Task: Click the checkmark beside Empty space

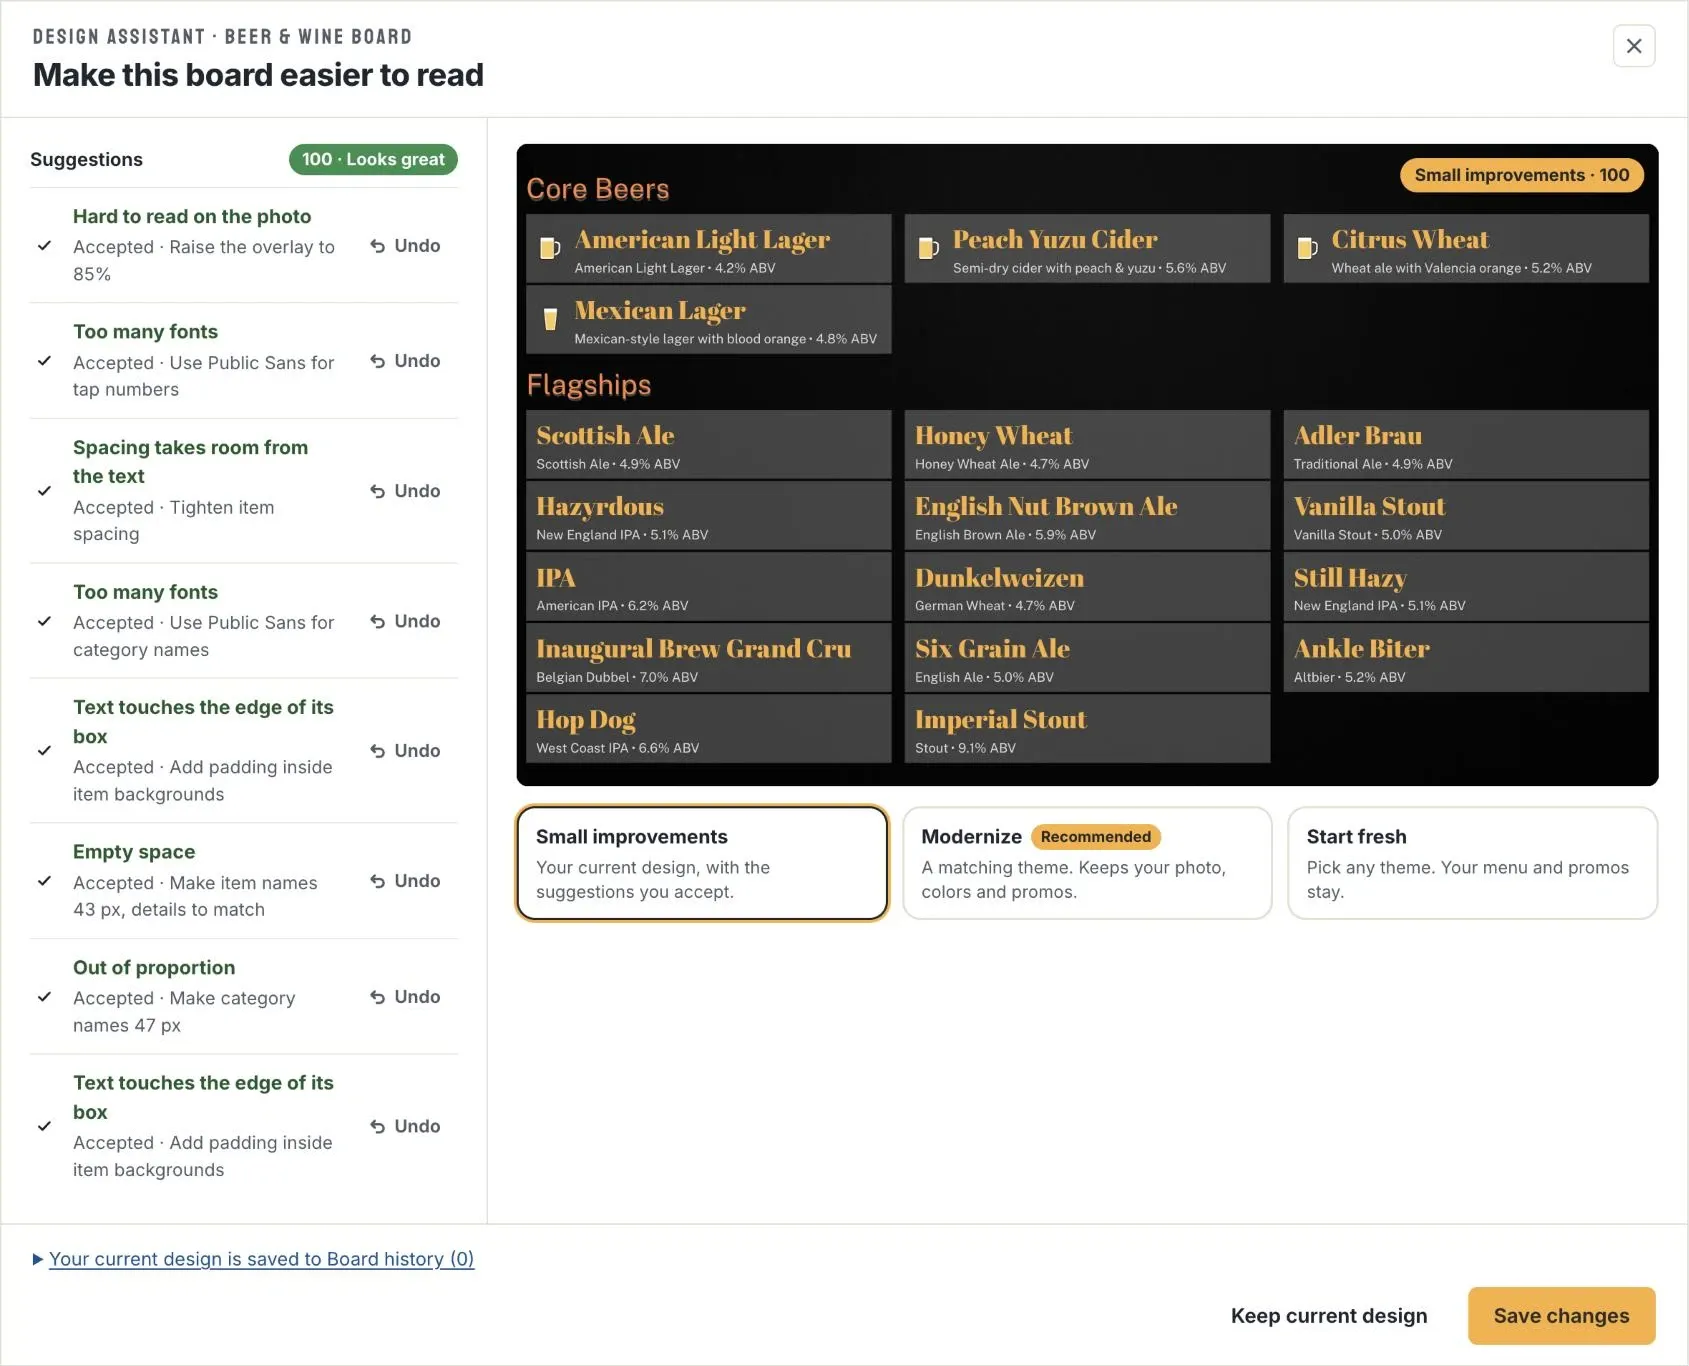Action: (x=44, y=881)
